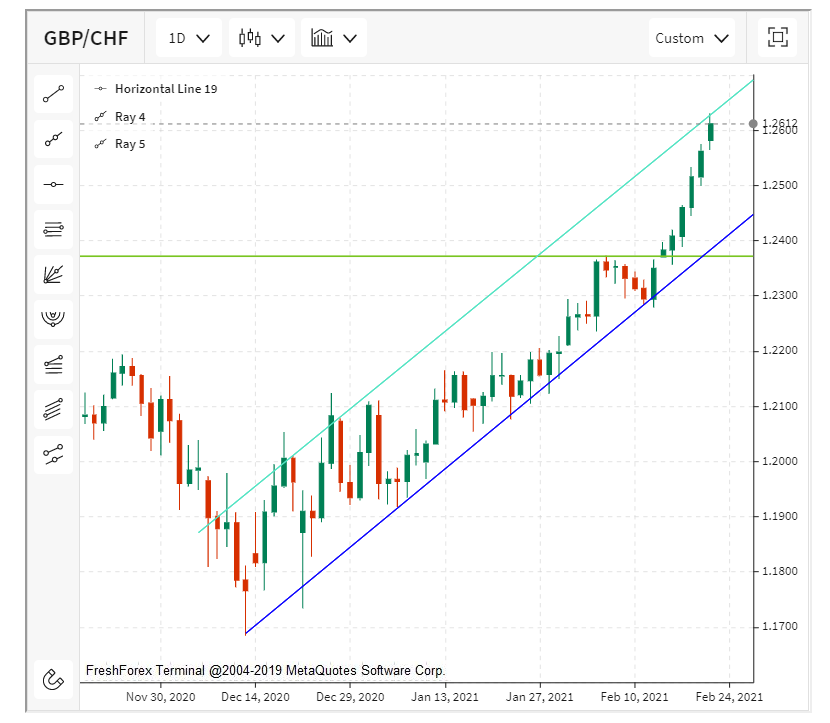Select the Fibonacci retracement tool
This screenshot has height=723, width=830.
click(x=53, y=229)
